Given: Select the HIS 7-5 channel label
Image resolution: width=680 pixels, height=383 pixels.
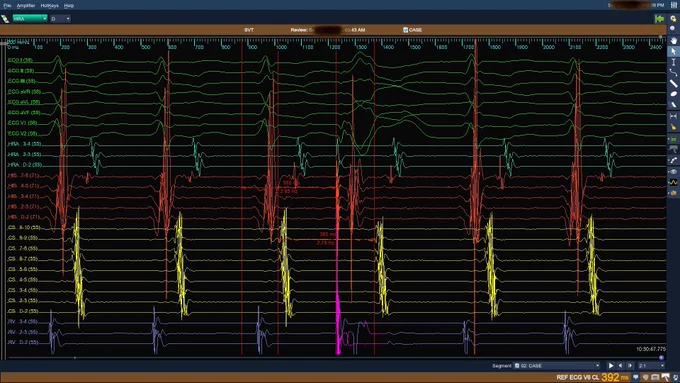Looking at the screenshot, I should (x=23, y=175).
